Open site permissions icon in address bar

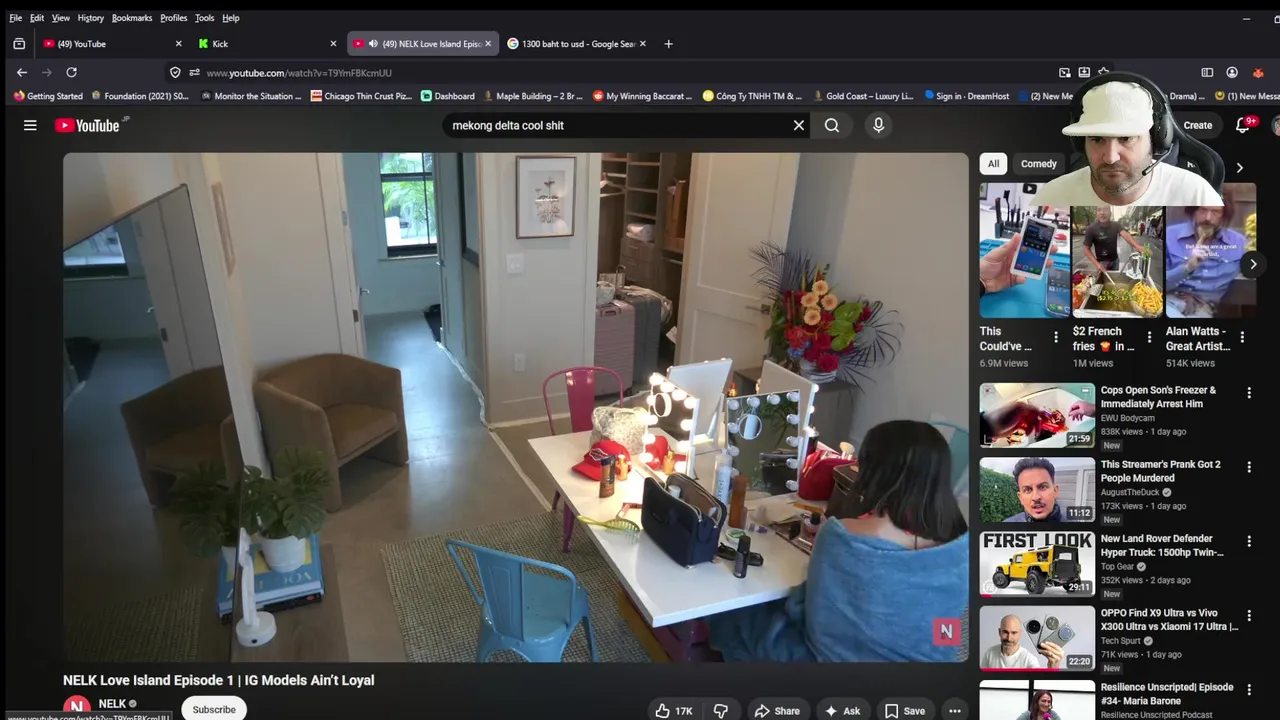click(194, 72)
